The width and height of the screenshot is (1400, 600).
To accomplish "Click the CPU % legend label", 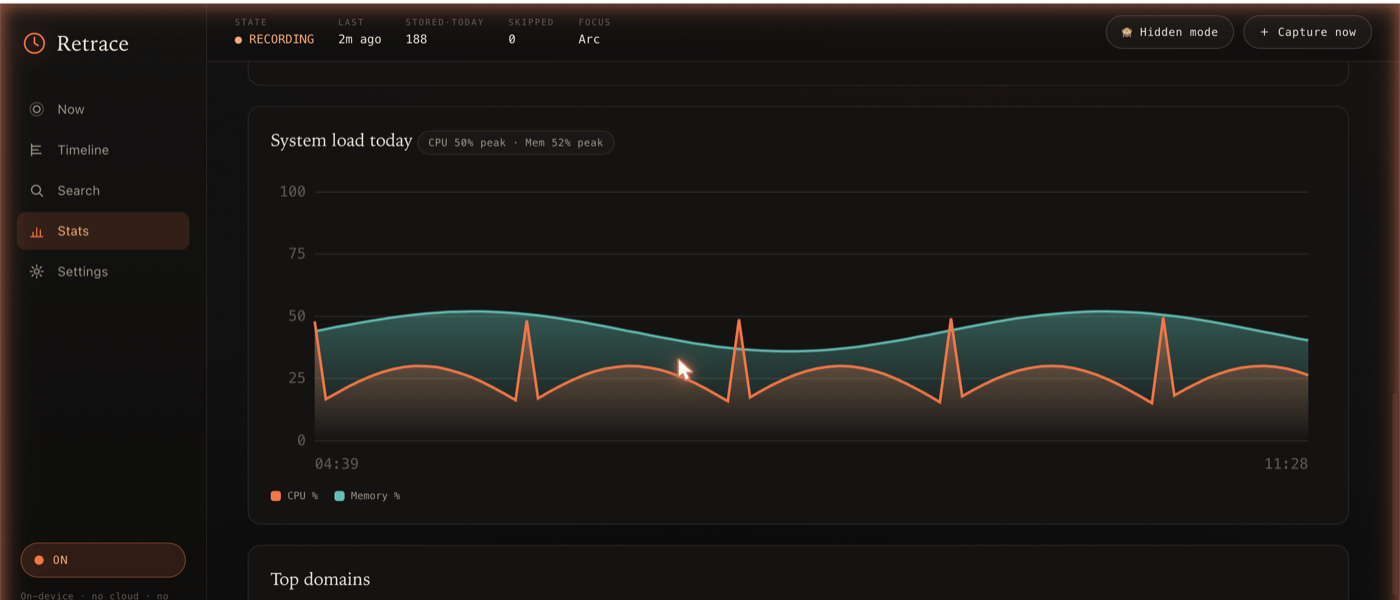I will (303, 496).
